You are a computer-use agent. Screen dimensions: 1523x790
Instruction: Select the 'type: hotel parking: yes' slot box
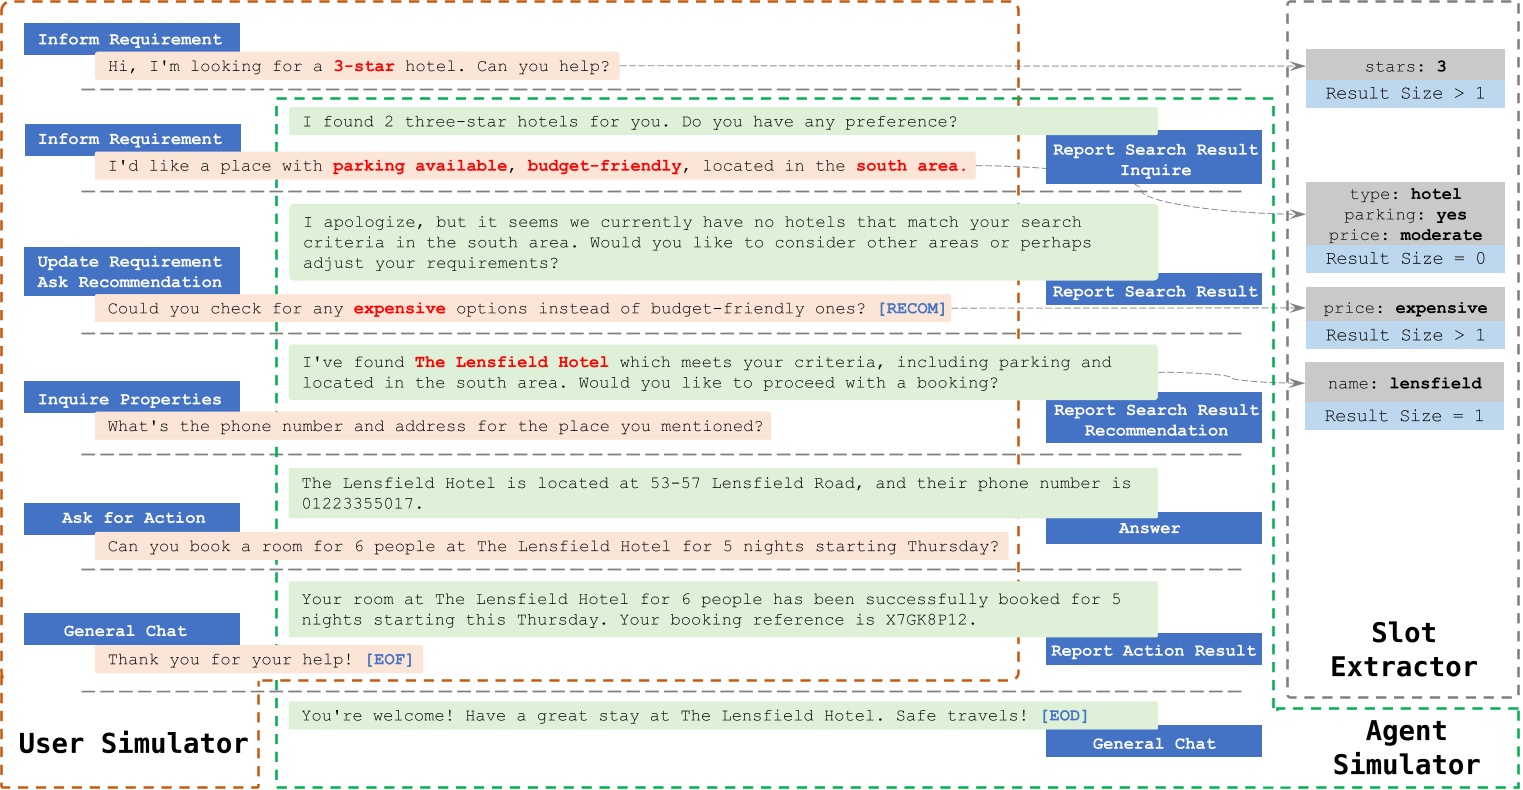[x=1404, y=214]
